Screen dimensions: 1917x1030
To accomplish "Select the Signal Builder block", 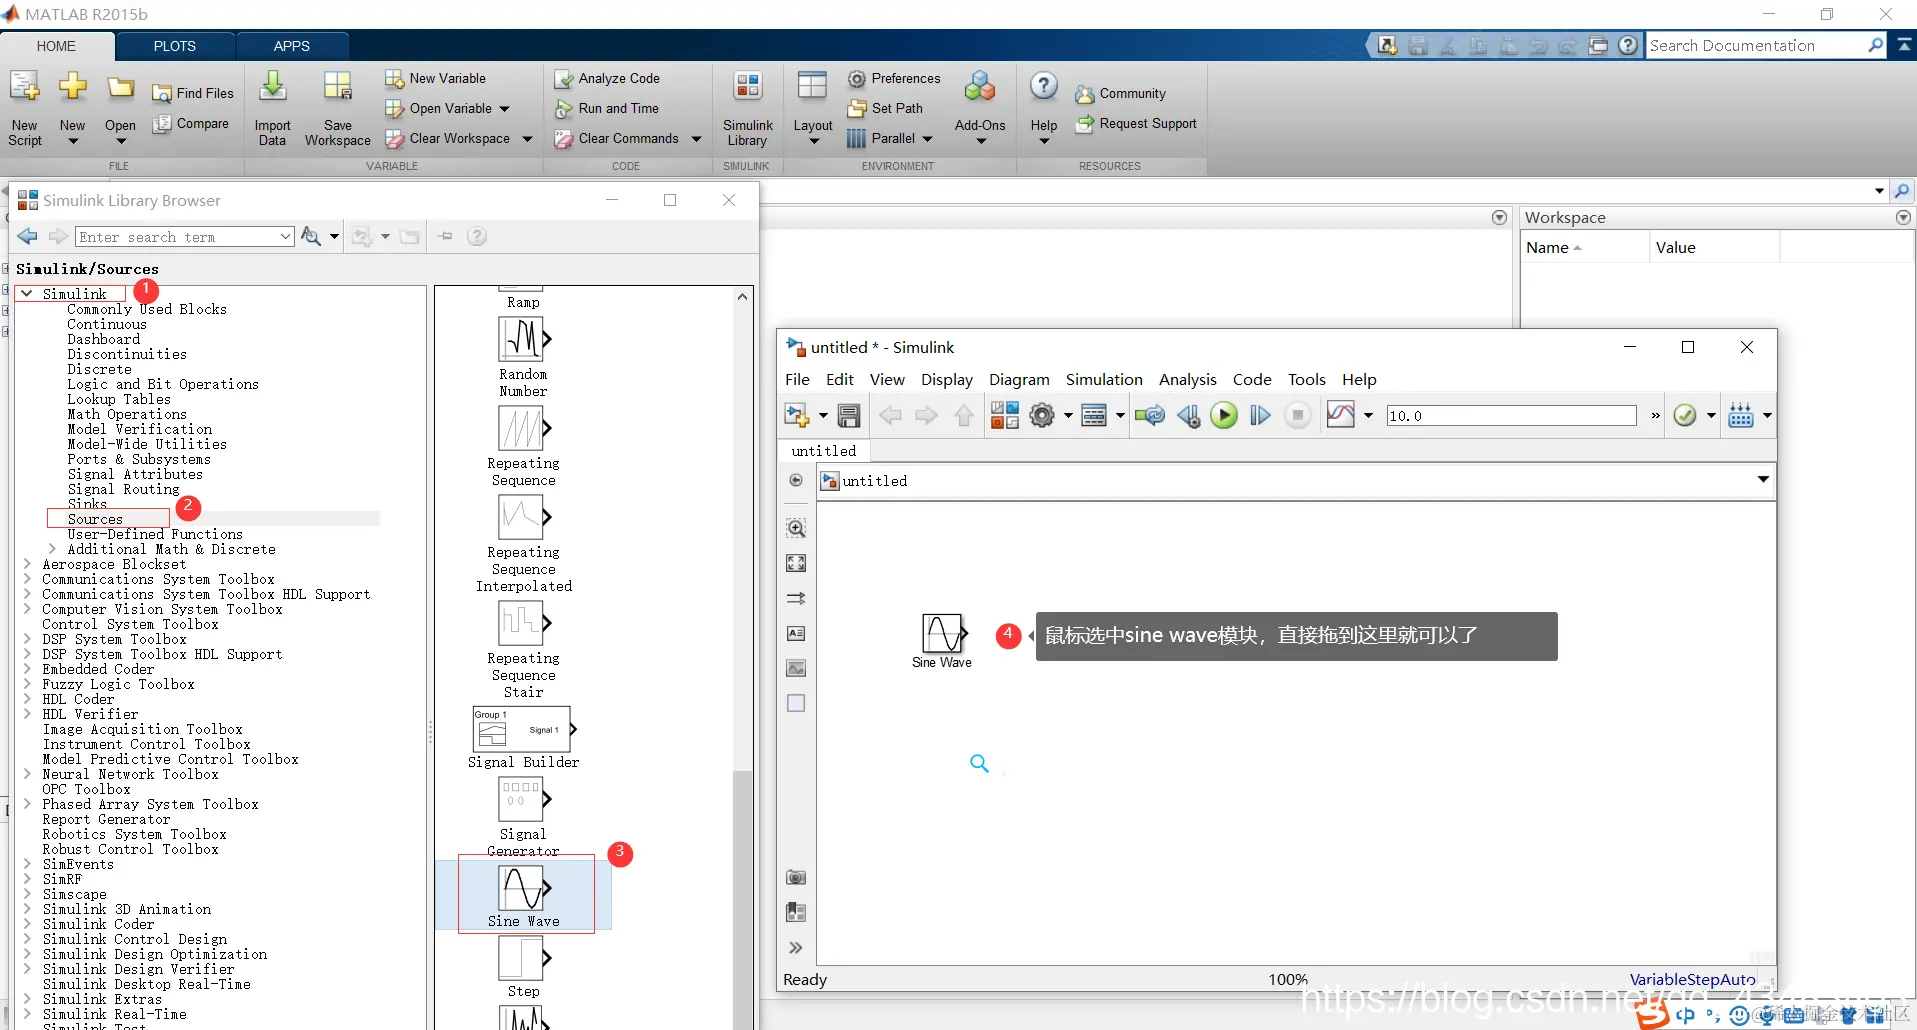I will pos(523,738).
